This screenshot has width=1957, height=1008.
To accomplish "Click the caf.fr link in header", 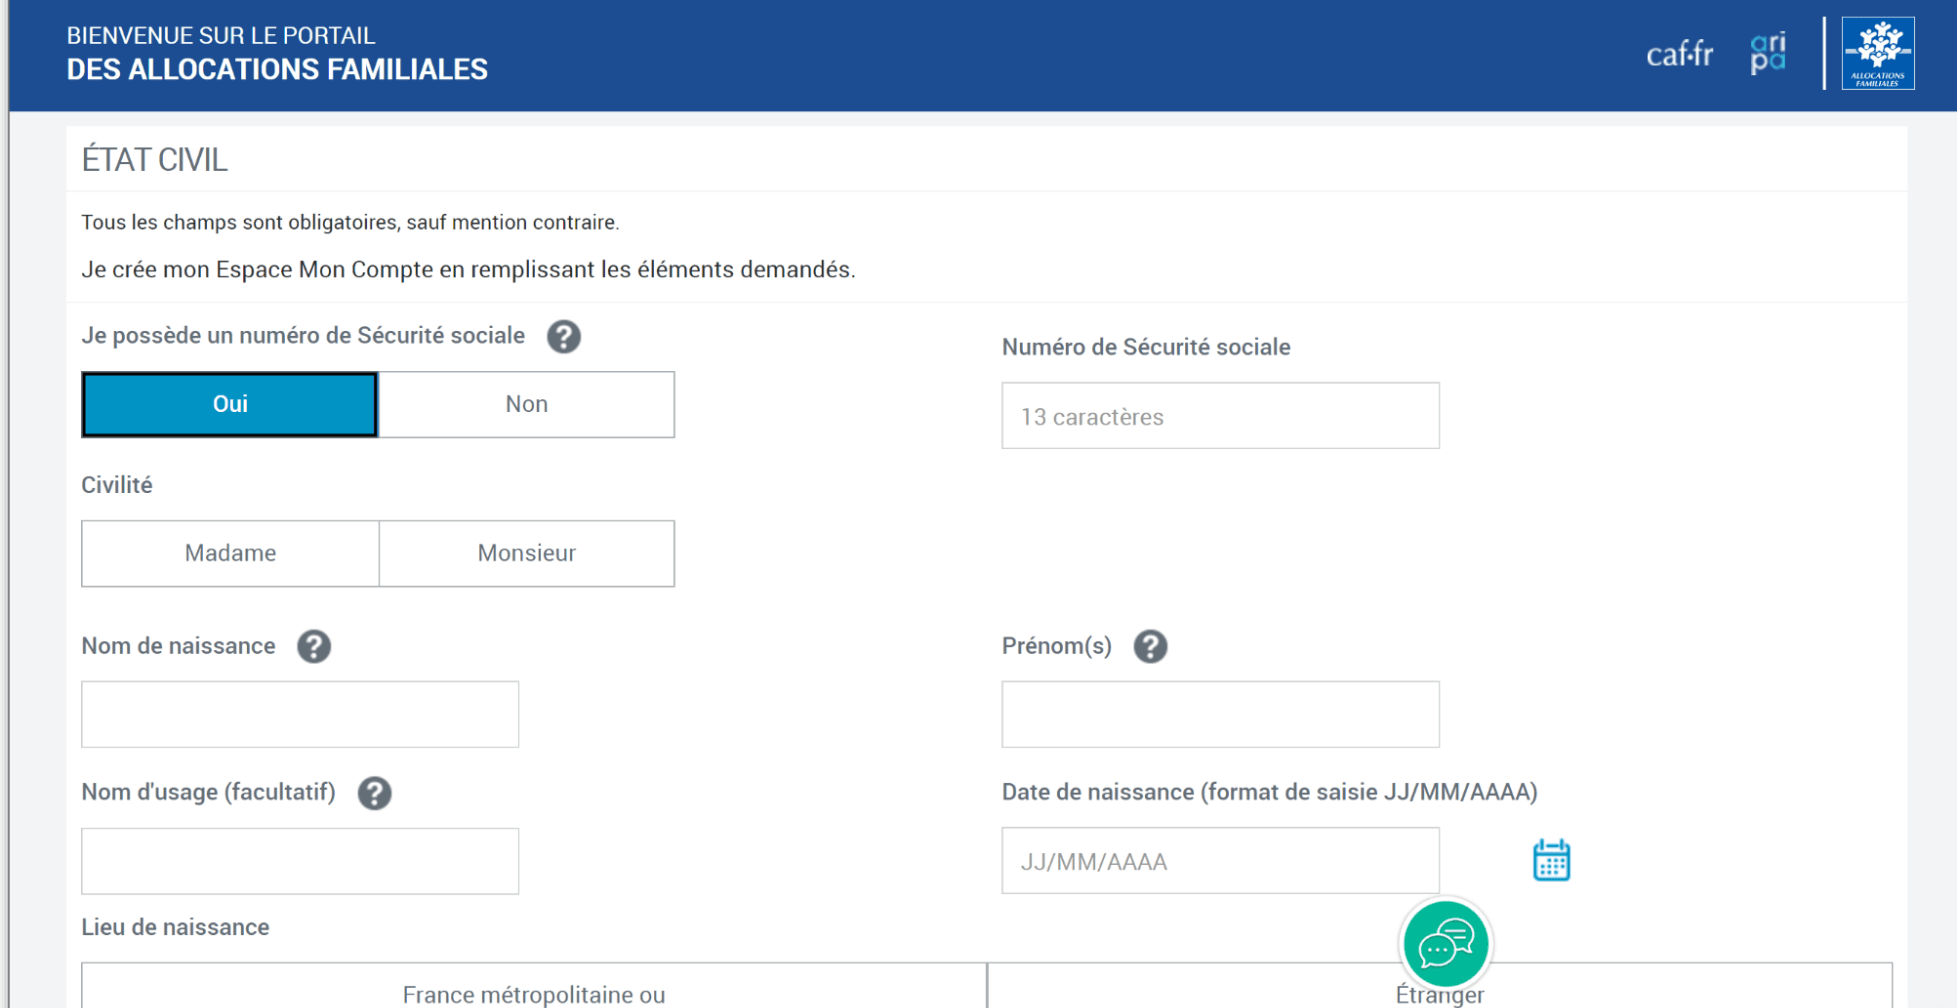I will [1679, 54].
